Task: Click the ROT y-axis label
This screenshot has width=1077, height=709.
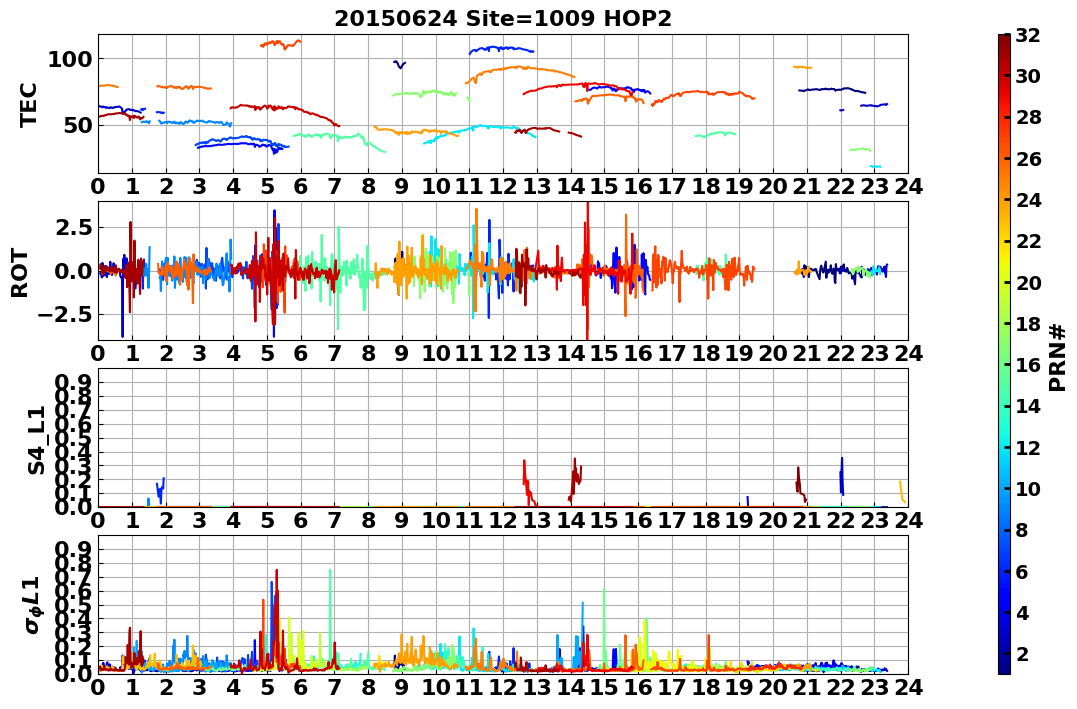Action: pos(20,273)
